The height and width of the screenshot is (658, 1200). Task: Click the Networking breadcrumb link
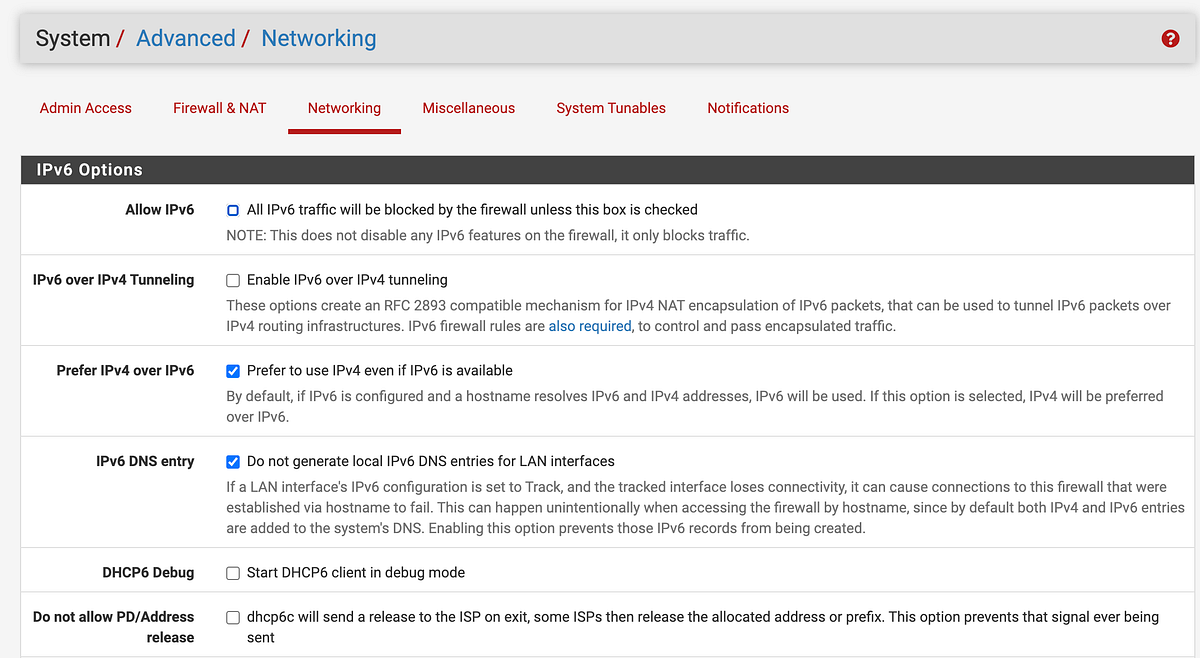pos(318,38)
